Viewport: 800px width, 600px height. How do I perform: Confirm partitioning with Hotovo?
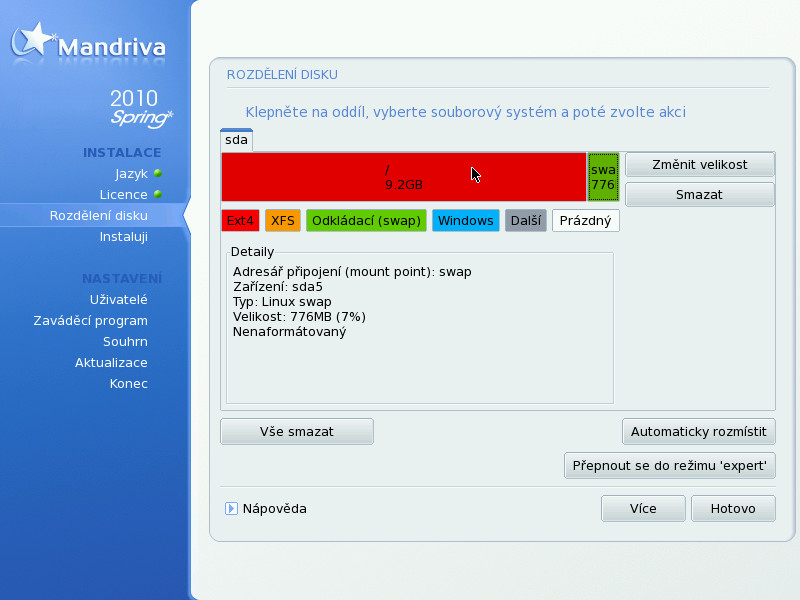click(x=733, y=509)
